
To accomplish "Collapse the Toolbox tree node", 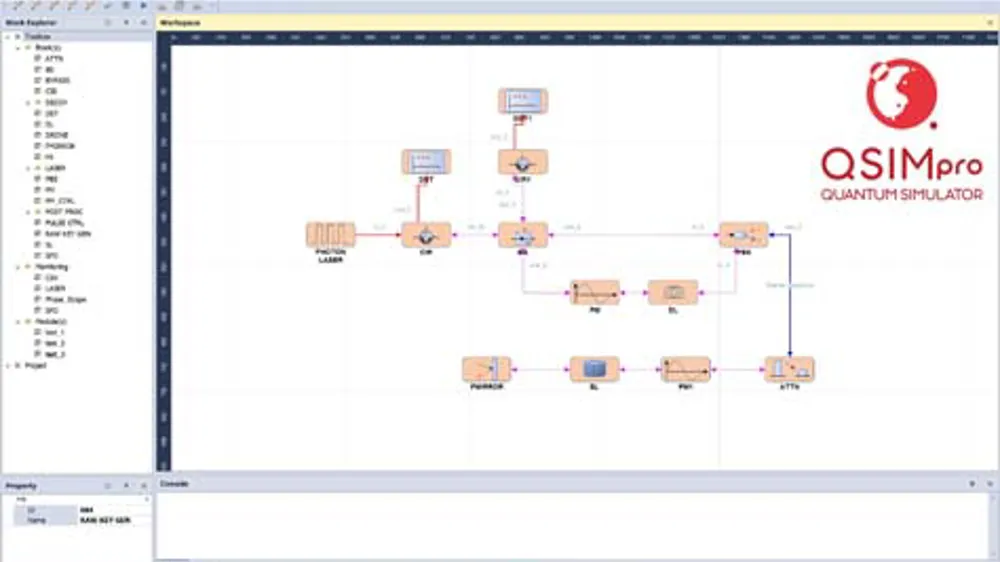I will pos(7,36).
